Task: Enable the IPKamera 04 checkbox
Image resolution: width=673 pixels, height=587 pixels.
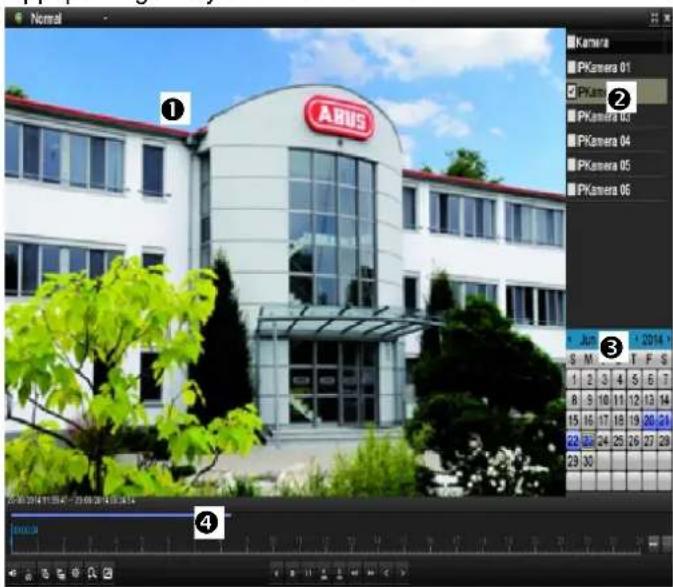Action: 571,141
